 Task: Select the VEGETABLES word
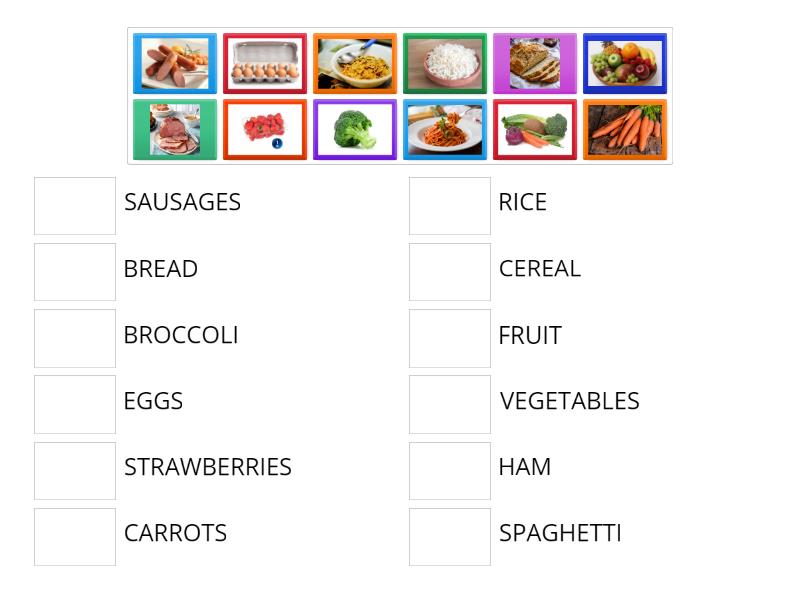pyautogui.click(x=569, y=400)
